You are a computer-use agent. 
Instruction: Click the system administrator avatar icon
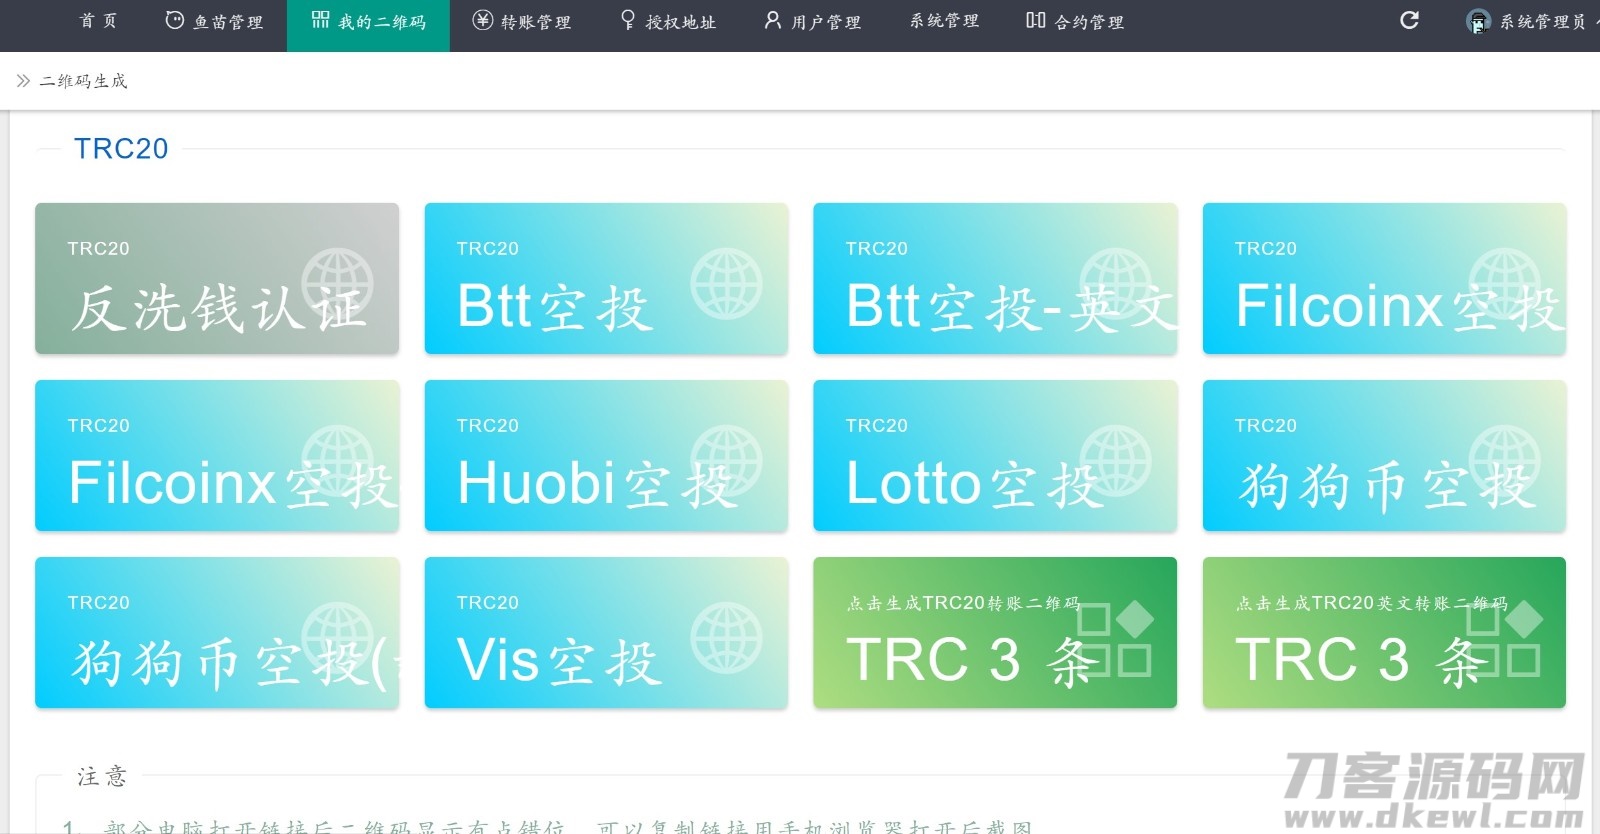(1477, 22)
